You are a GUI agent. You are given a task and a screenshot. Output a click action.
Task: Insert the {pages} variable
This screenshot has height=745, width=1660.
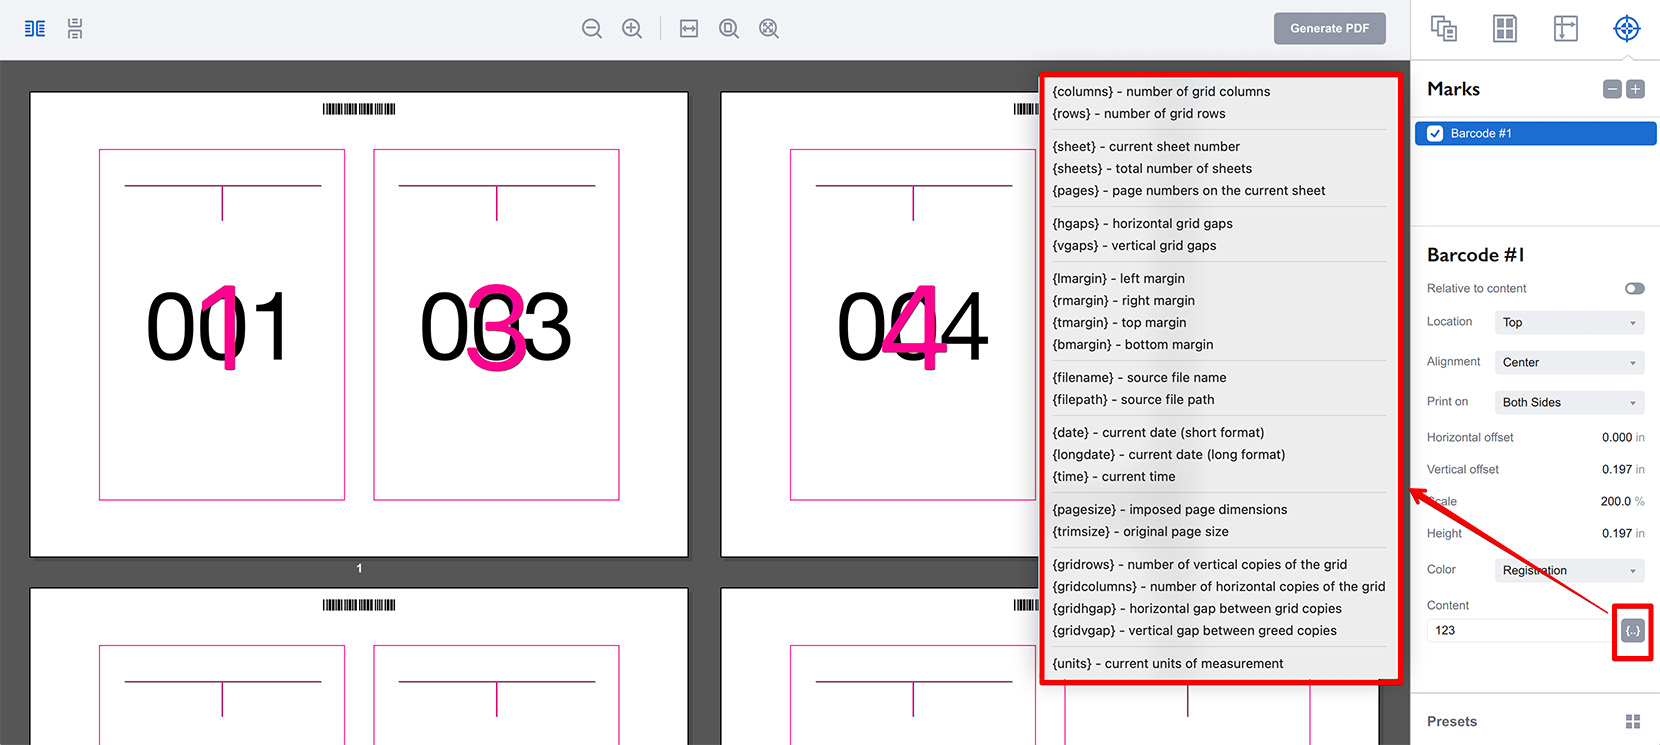click(1188, 190)
